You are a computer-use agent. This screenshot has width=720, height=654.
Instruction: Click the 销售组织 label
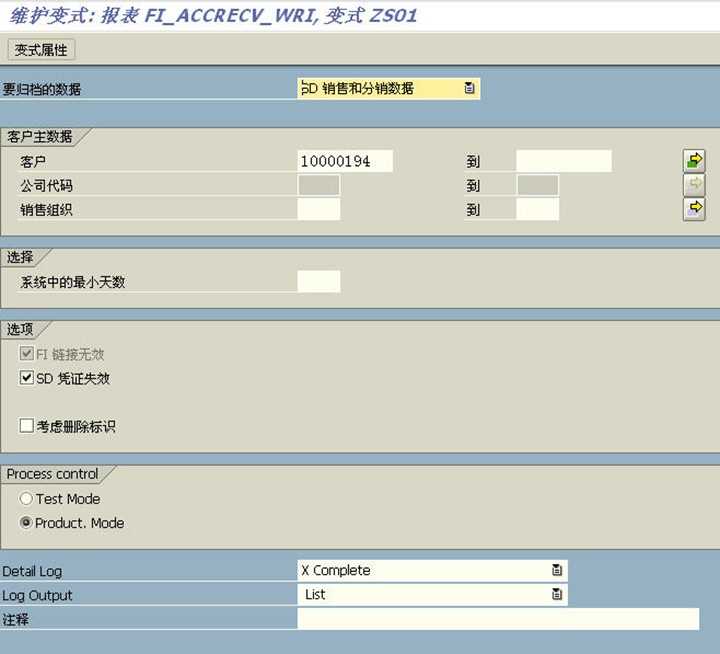[46, 210]
